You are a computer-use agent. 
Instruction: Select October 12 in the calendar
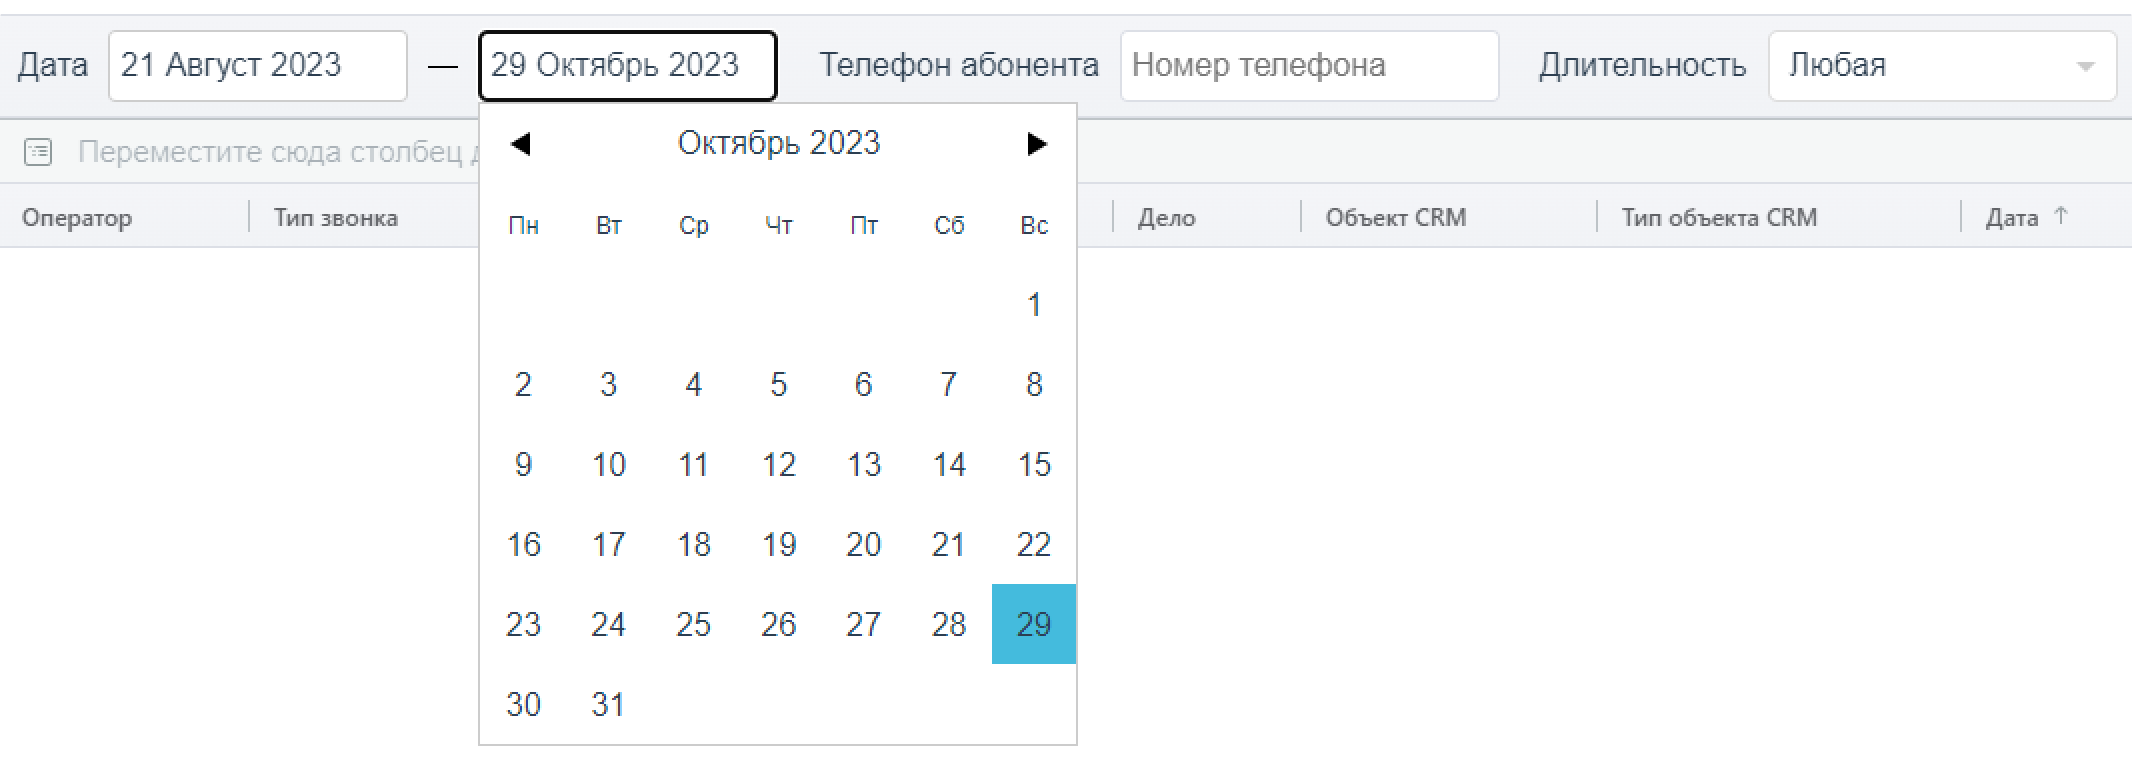[778, 464]
